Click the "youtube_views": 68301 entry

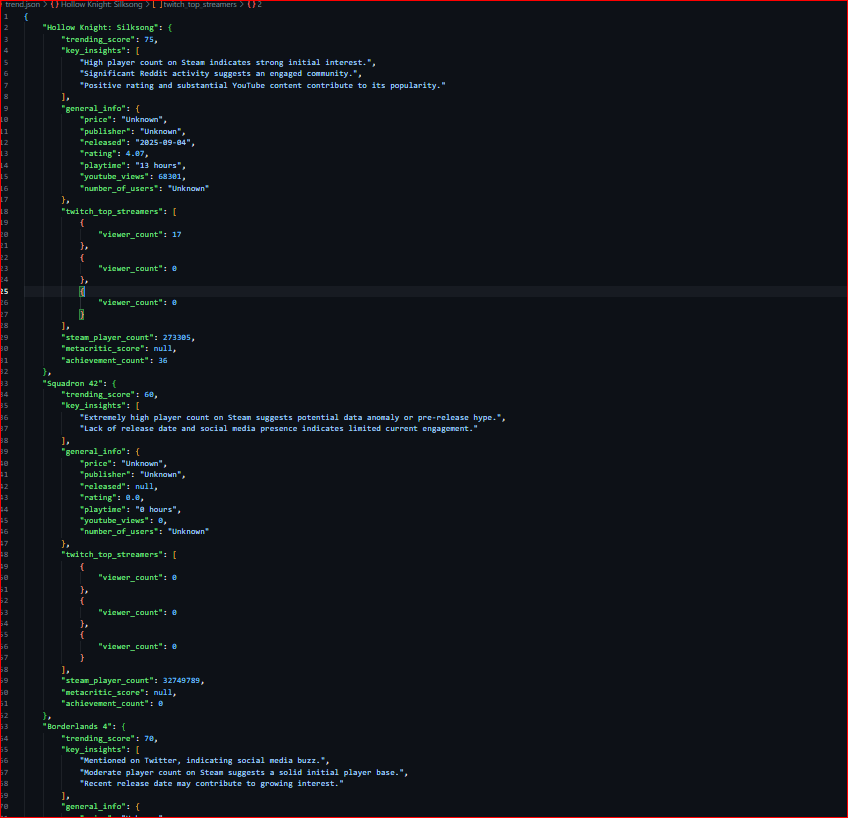(x=132, y=177)
